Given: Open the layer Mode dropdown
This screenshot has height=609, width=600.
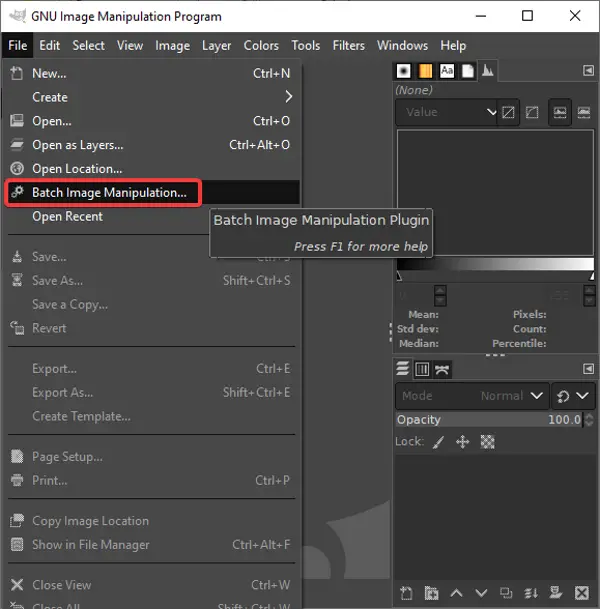Looking at the screenshot, I should 472,396.
